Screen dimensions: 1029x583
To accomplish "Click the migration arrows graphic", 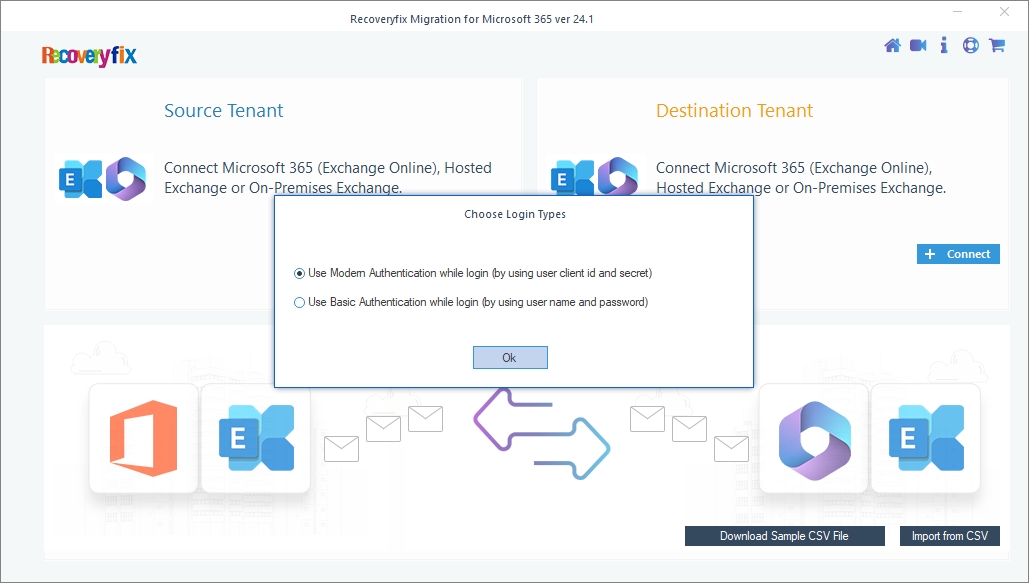I will click(x=541, y=433).
